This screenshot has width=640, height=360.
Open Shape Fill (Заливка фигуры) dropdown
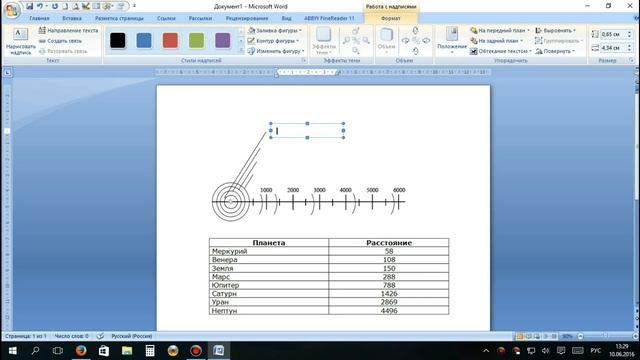pyautogui.click(x=275, y=31)
